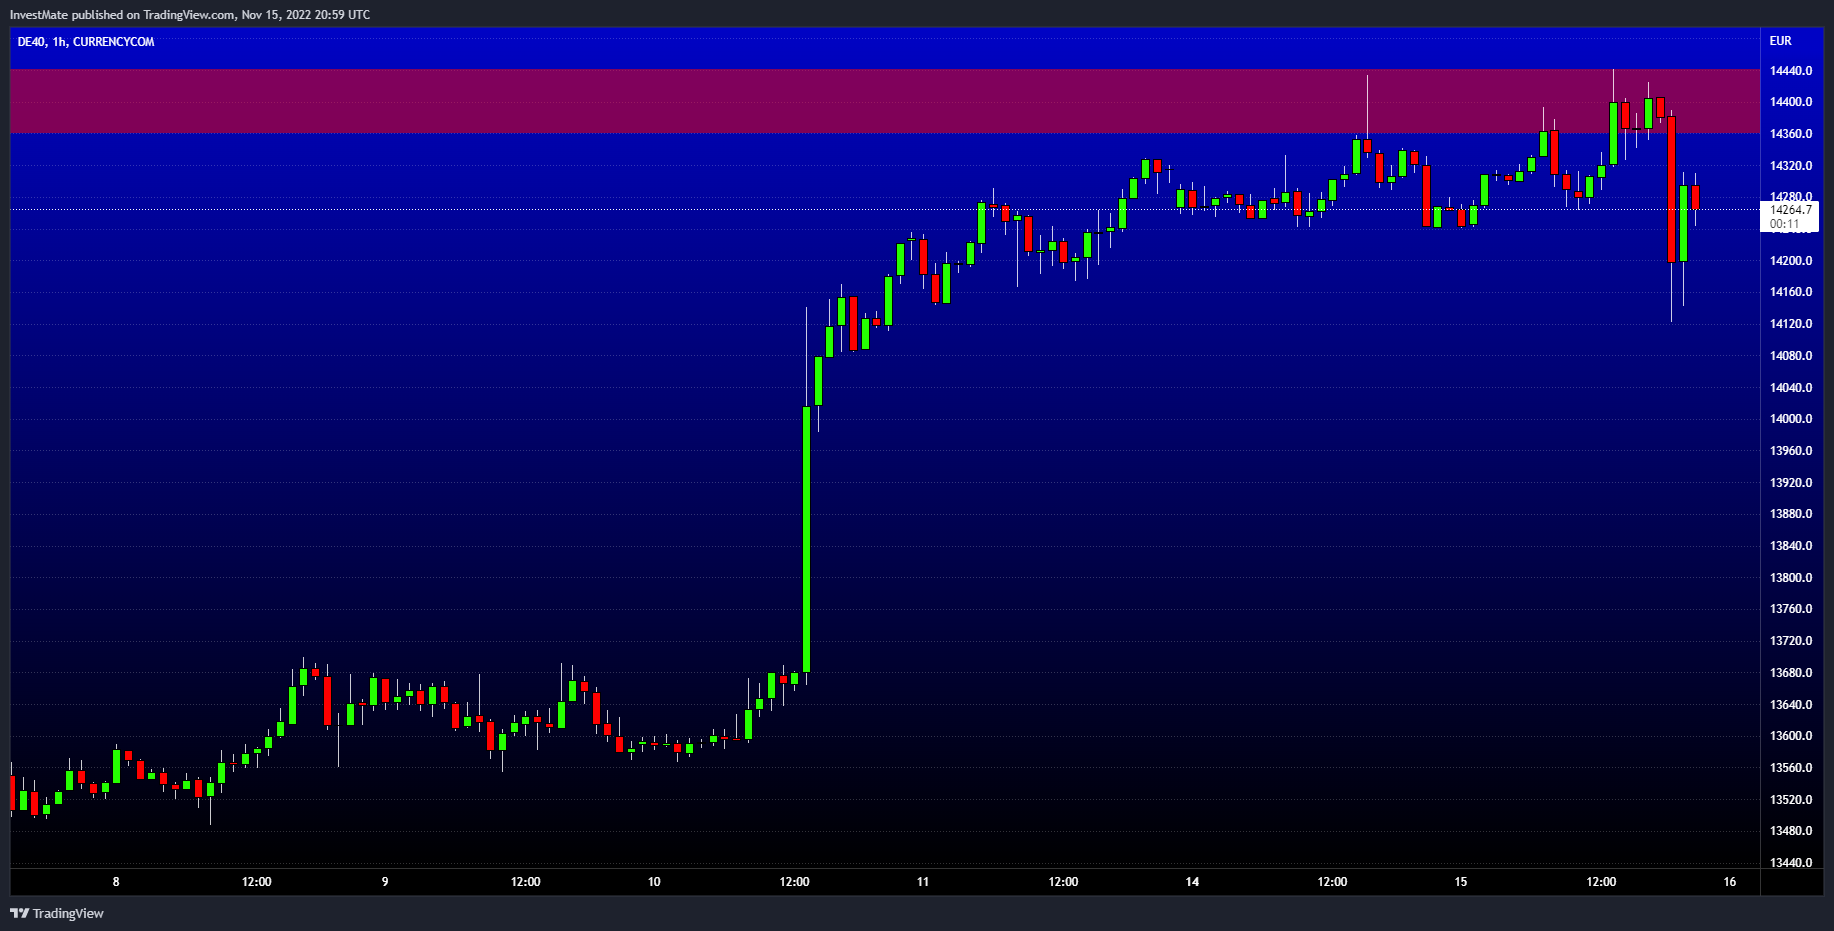Screen dimensions: 1834x931
Task: Click the 00:11 candle countdown timer
Action: pyautogui.click(x=1784, y=224)
